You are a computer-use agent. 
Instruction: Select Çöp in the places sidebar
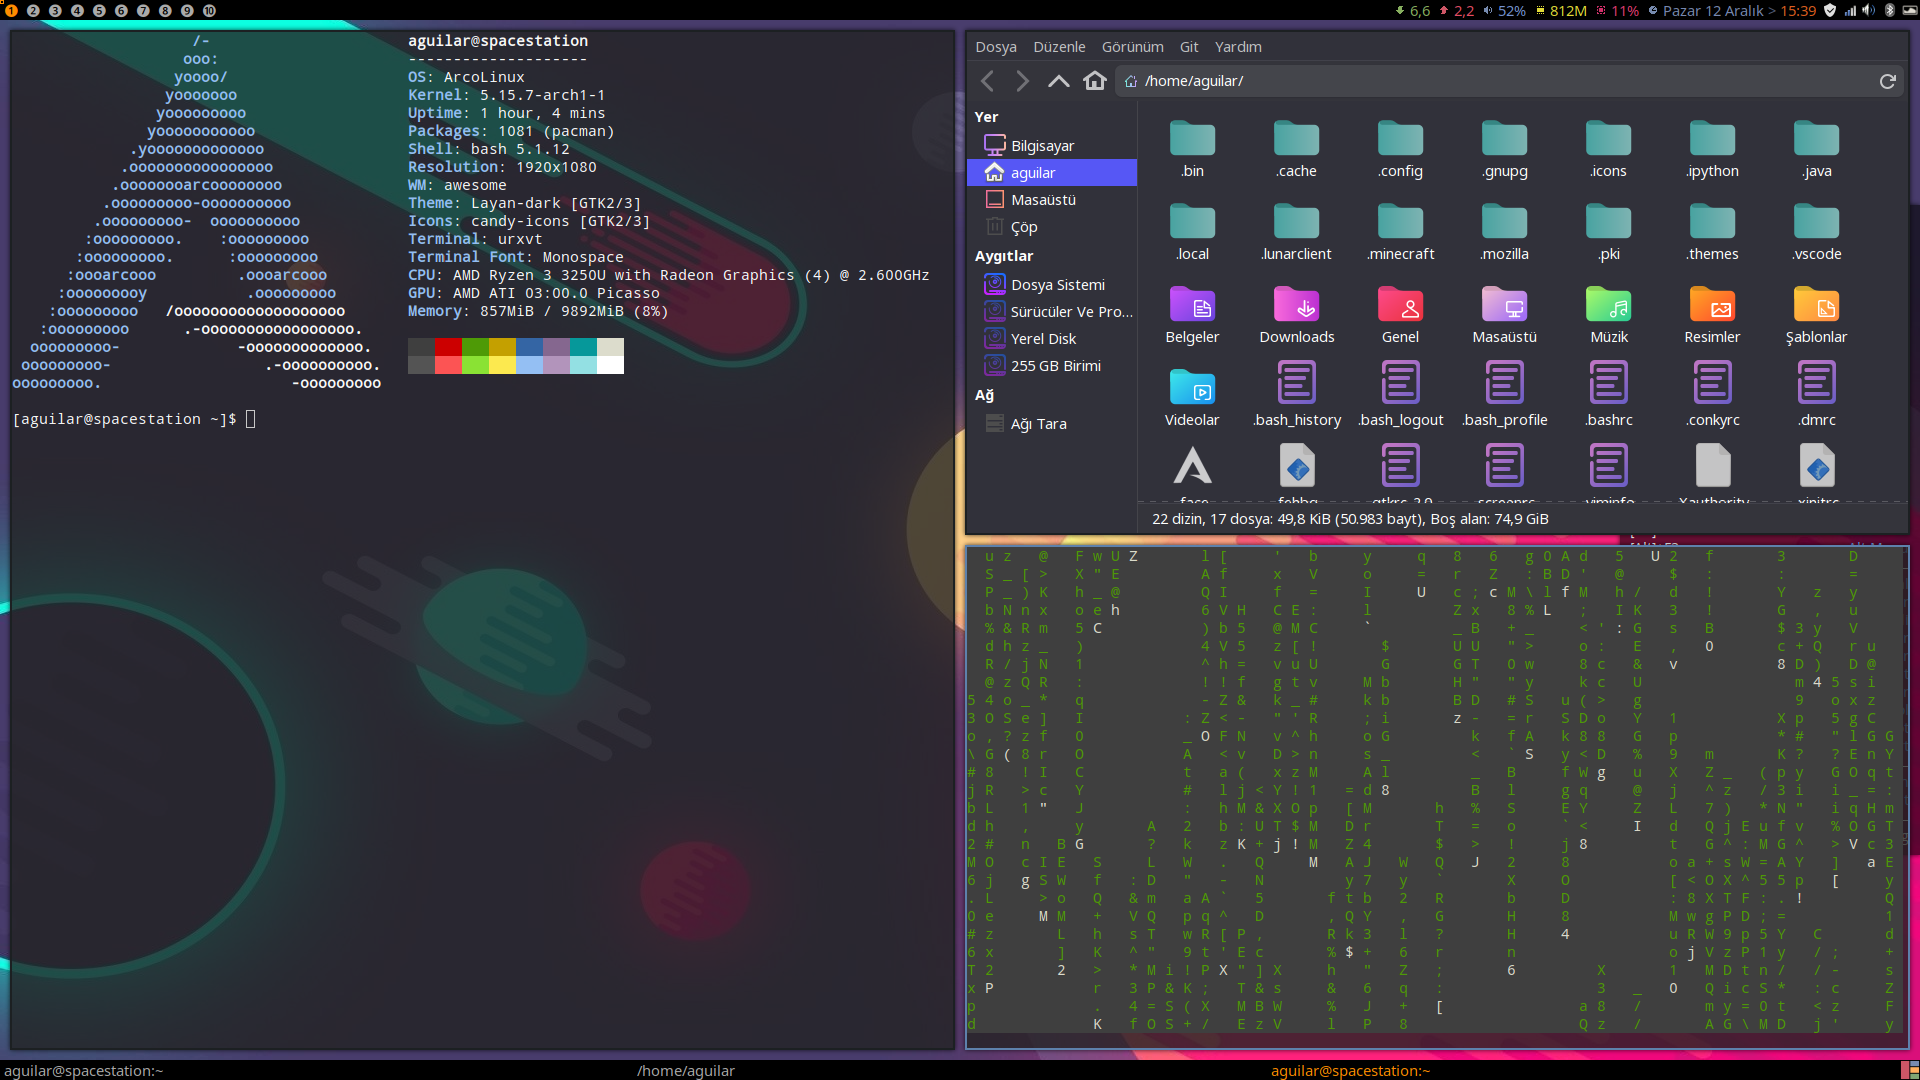point(1023,227)
